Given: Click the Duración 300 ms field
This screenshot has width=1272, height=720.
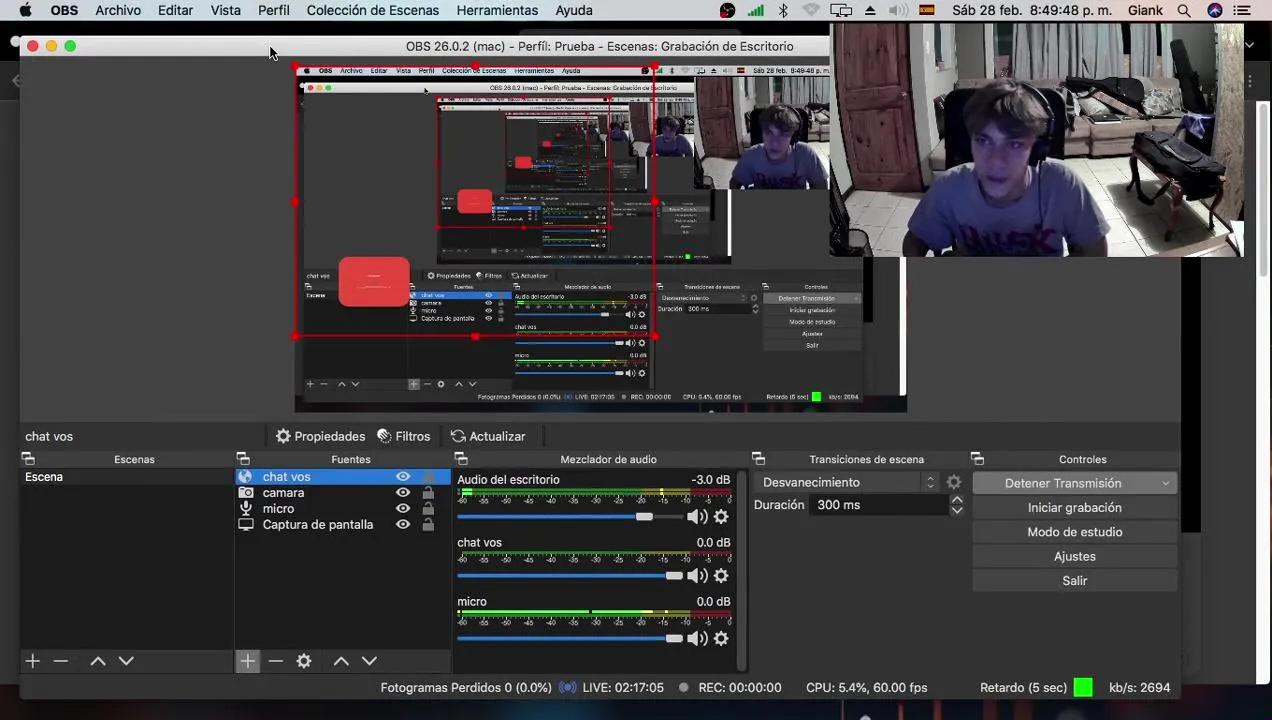Looking at the screenshot, I should pyautogui.click(x=879, y=505).
